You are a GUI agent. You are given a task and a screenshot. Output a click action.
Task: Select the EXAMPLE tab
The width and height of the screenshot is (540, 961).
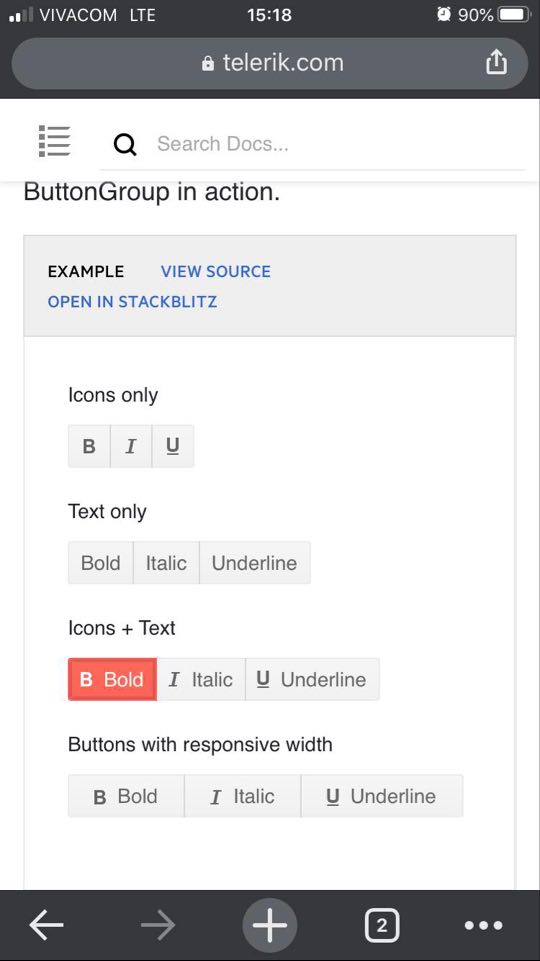tap(86, 272)
